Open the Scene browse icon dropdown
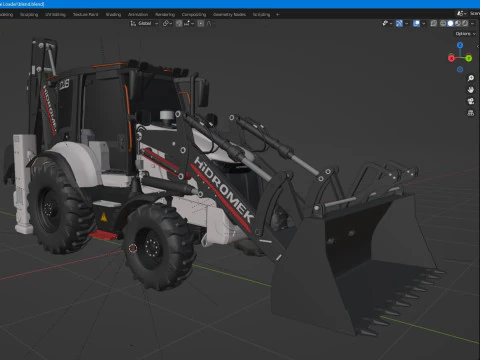Viewport: 480px width, 360px height. tap(462, 13)
